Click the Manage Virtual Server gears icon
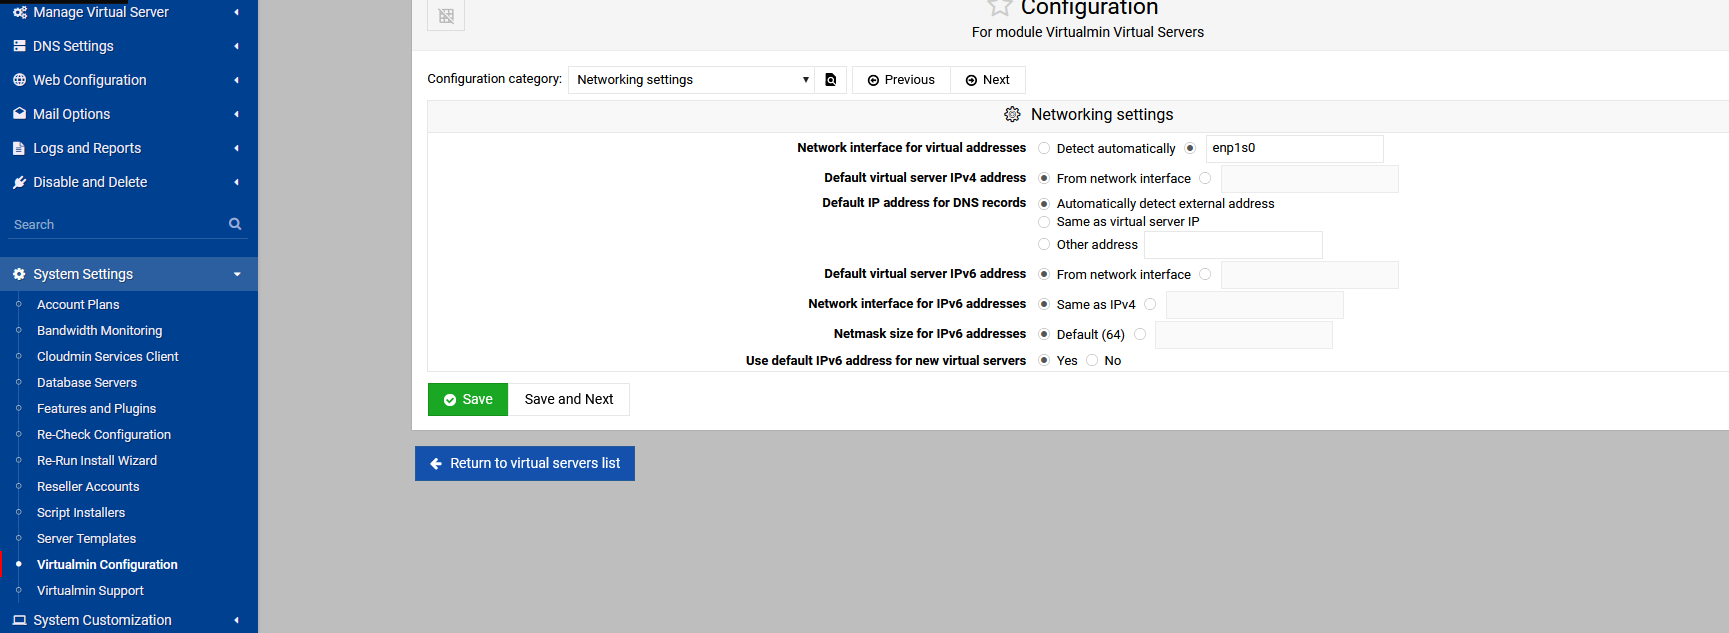Screen dimensions: 1729x633 (19, 12)
